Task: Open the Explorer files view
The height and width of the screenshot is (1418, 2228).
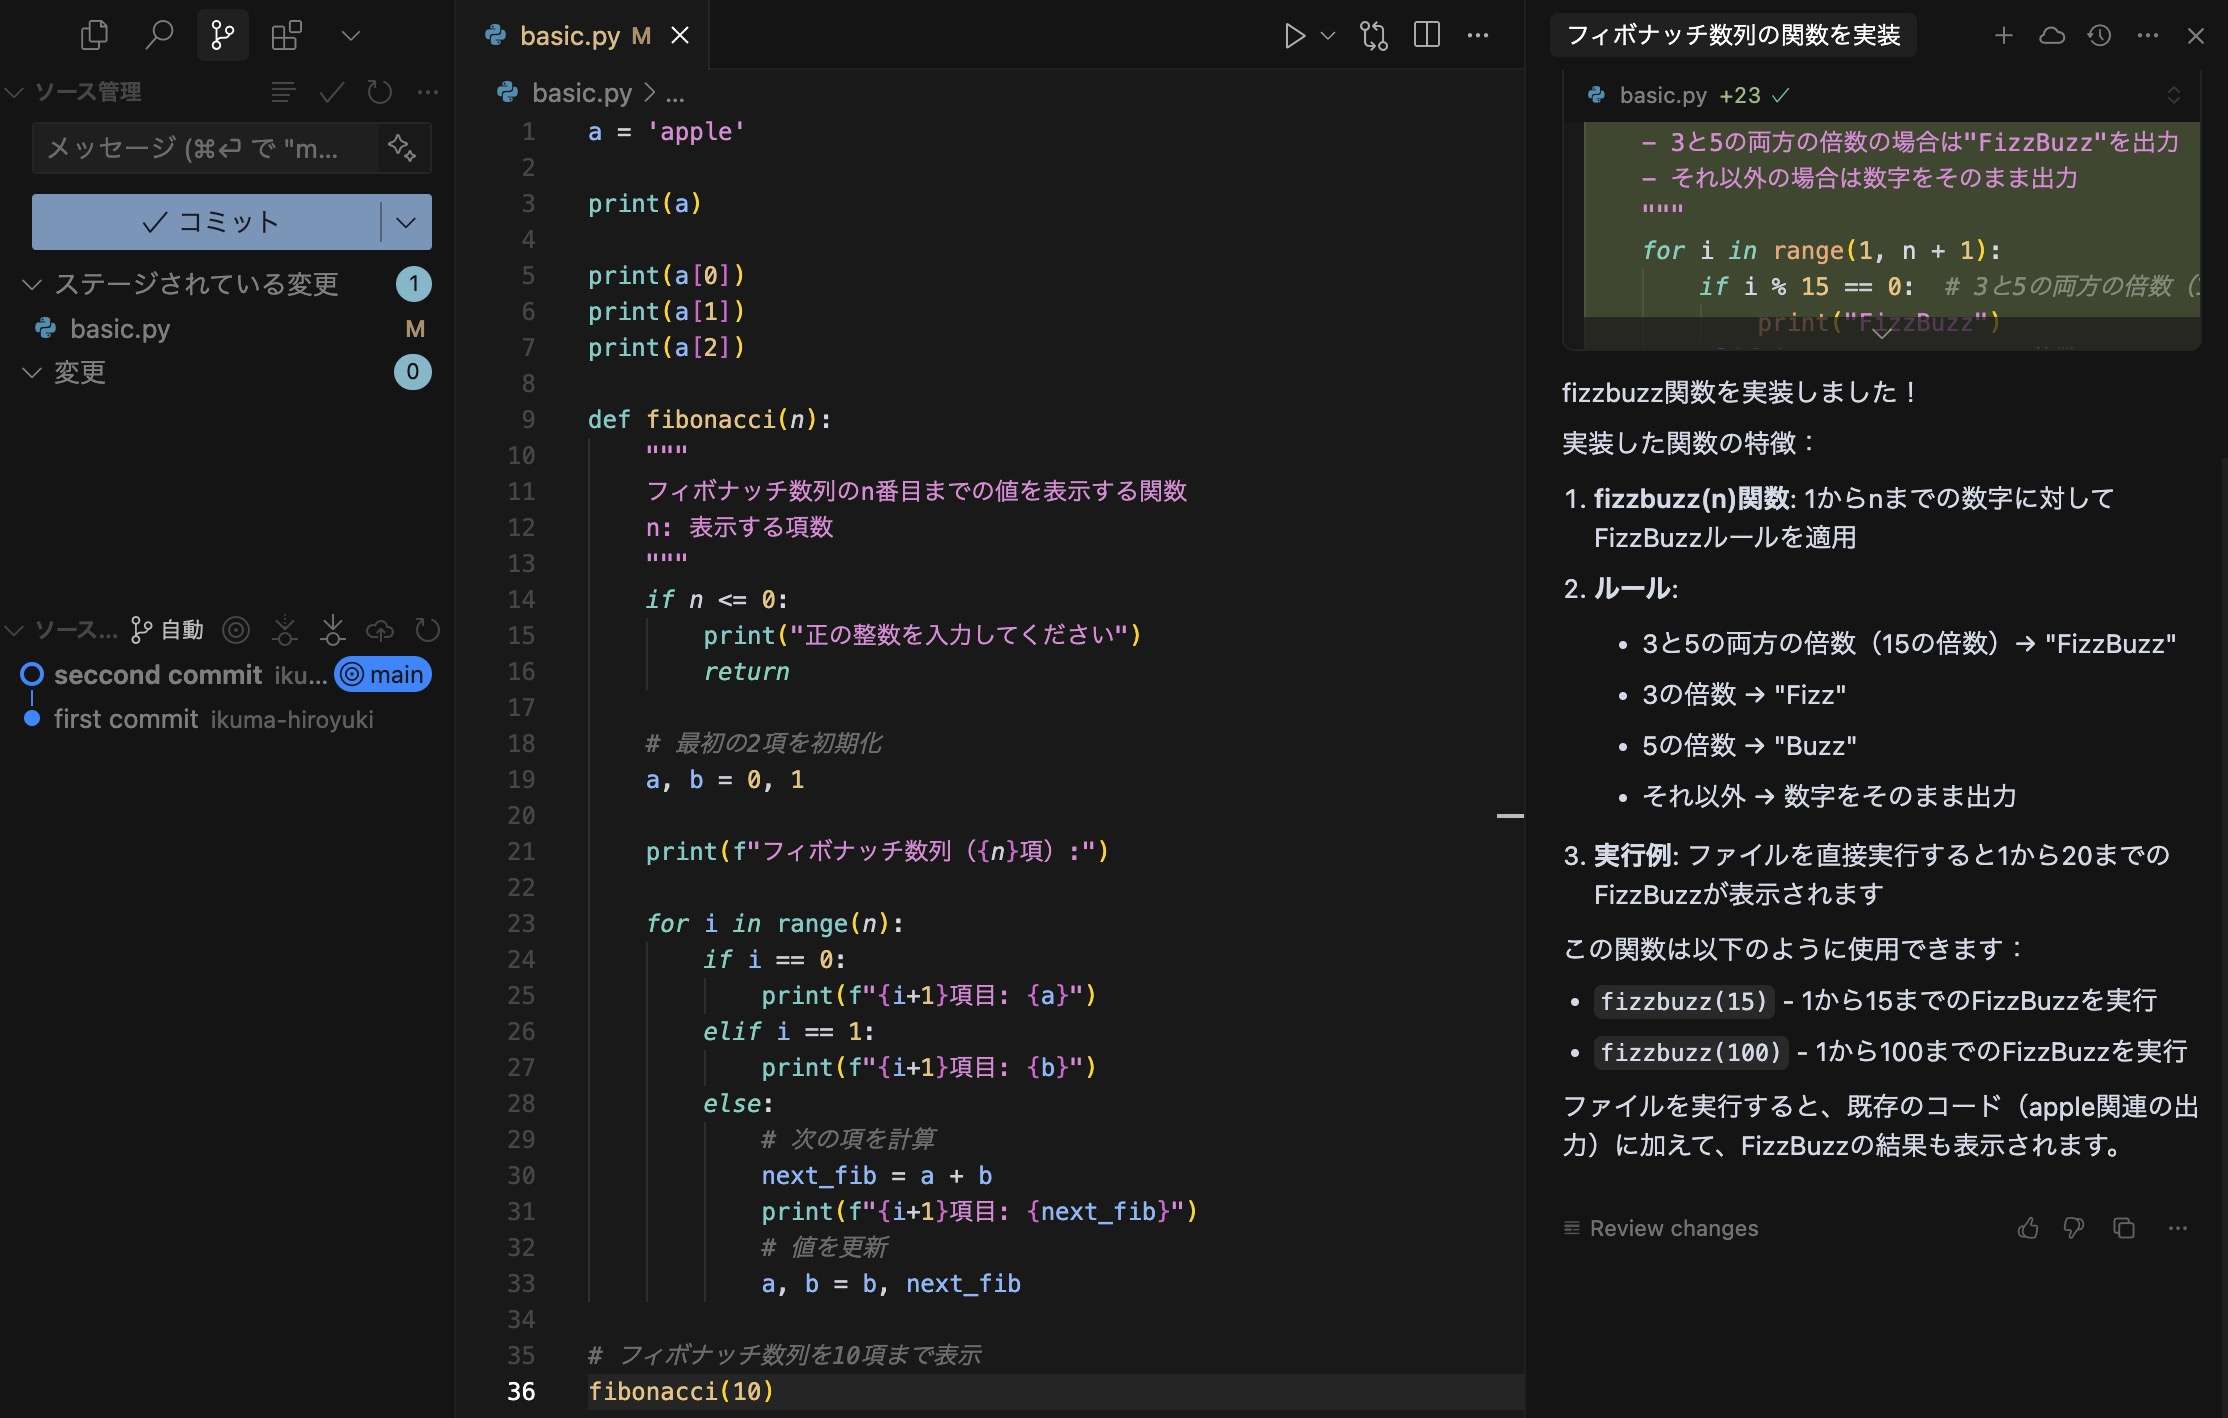Action: [x=94, y=36]
